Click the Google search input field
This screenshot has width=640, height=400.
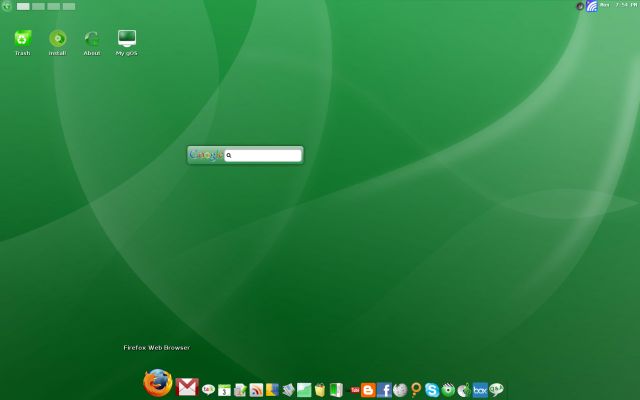coord(263,155)
